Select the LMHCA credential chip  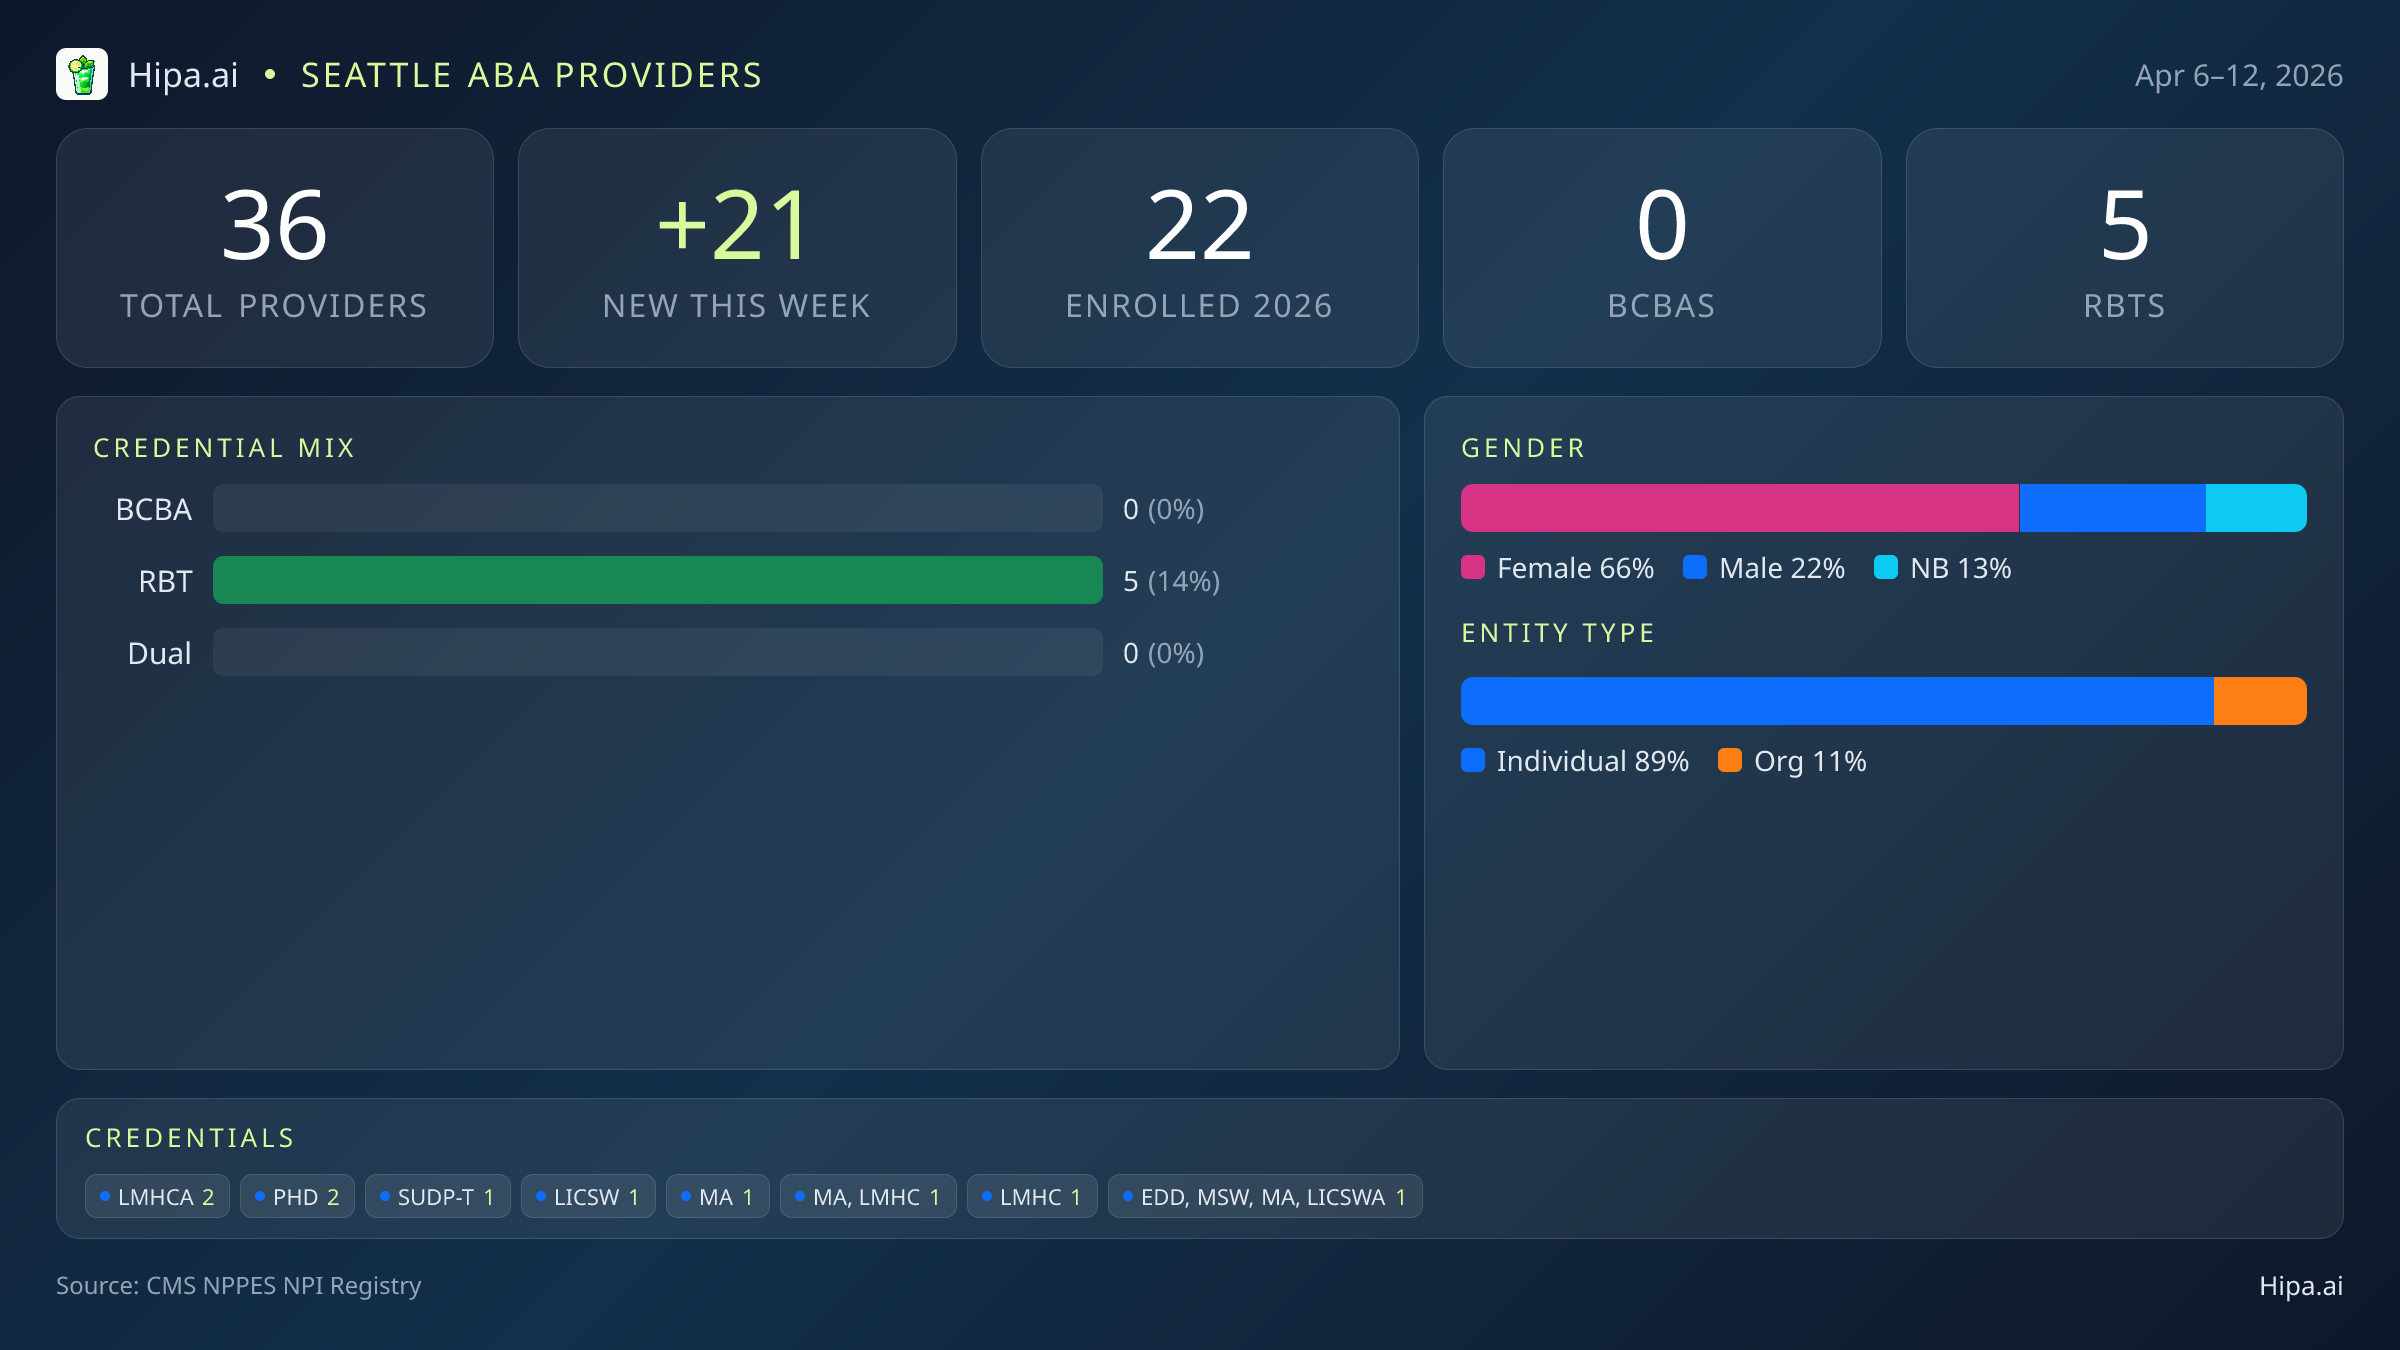(157, 1197)
